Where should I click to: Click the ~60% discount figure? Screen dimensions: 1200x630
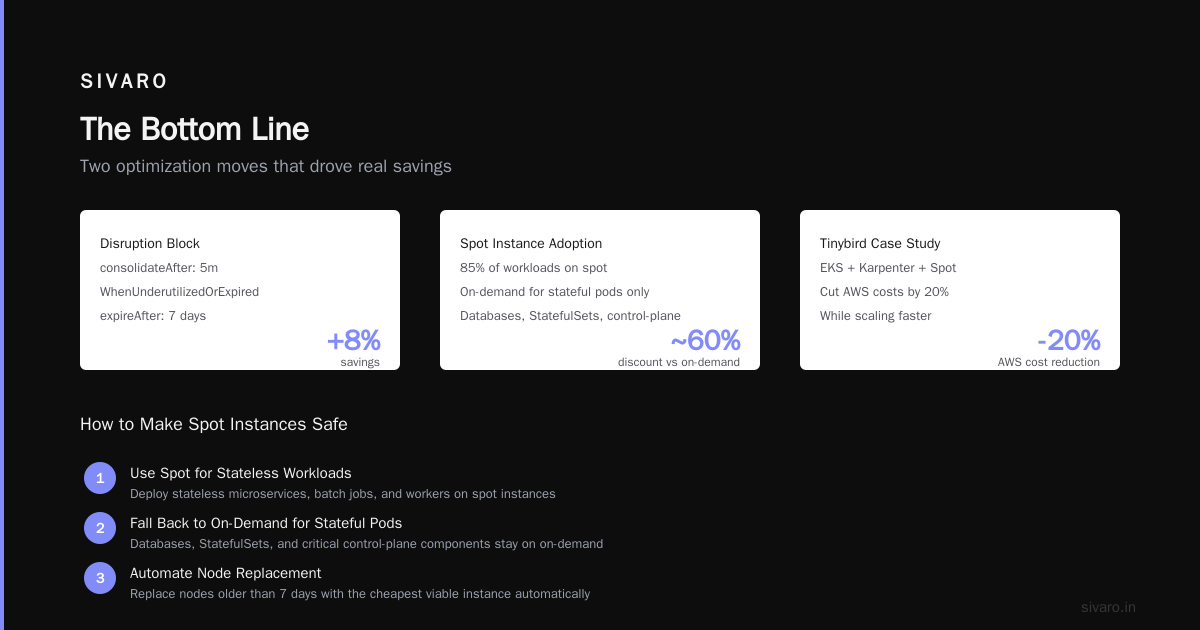tap(705, 341)
